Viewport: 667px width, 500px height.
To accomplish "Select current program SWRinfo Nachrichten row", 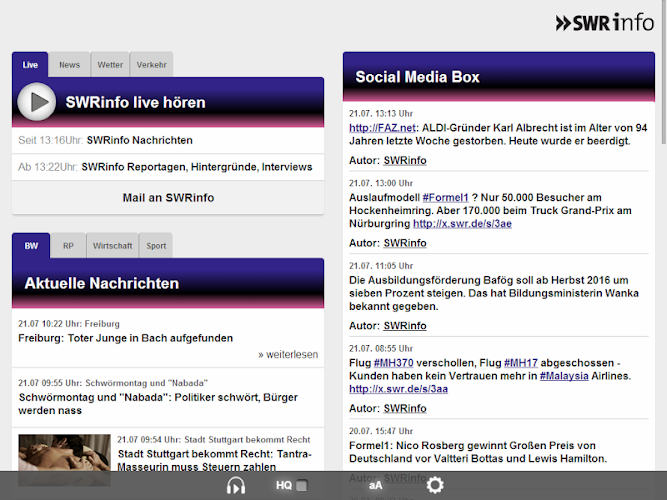I will coord(168,140).
